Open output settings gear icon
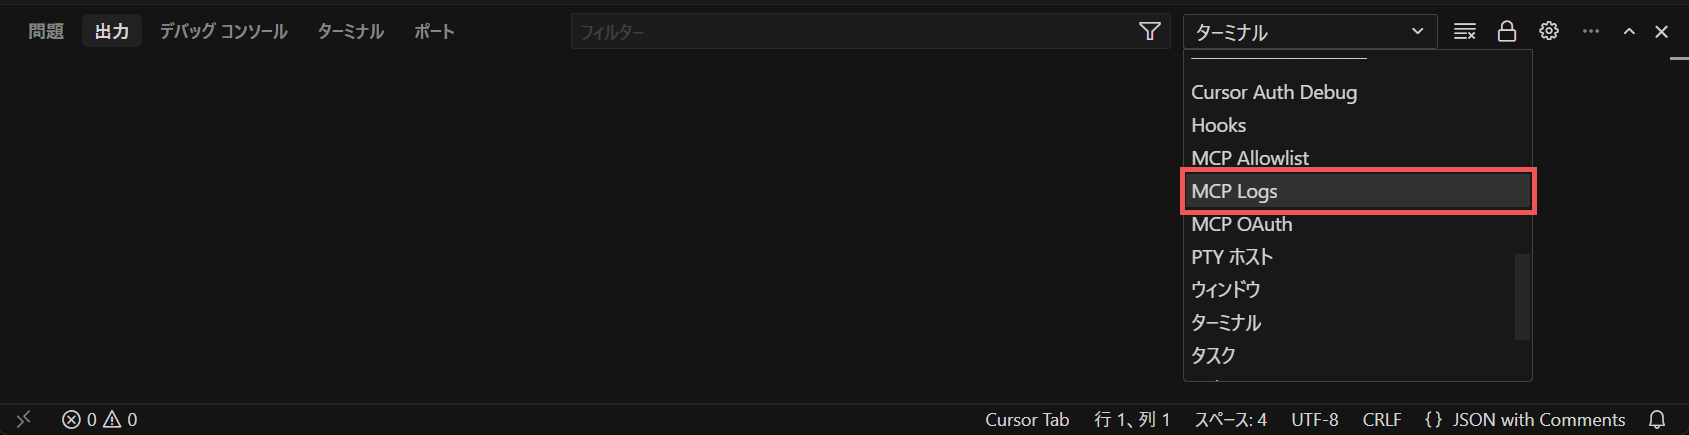This screenshot has height=435, width=1689. point(1549,32)
